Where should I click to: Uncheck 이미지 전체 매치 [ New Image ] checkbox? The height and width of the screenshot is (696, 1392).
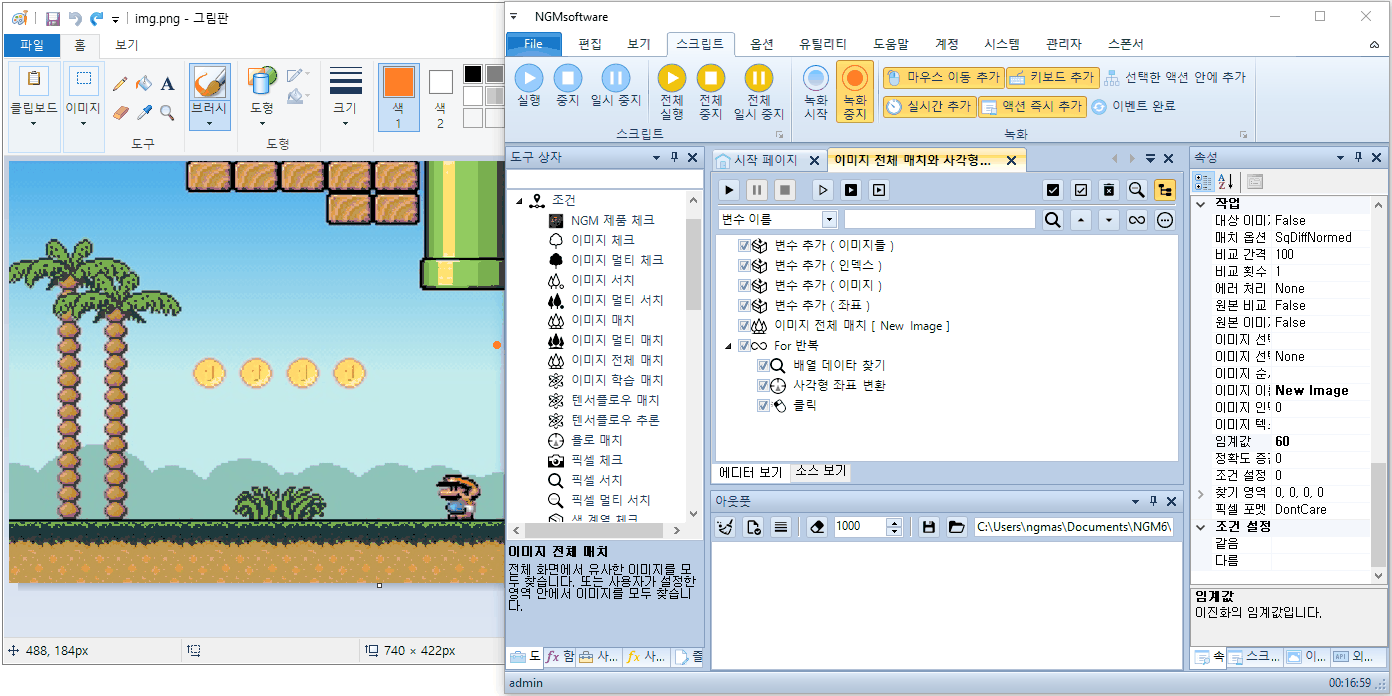744,325
